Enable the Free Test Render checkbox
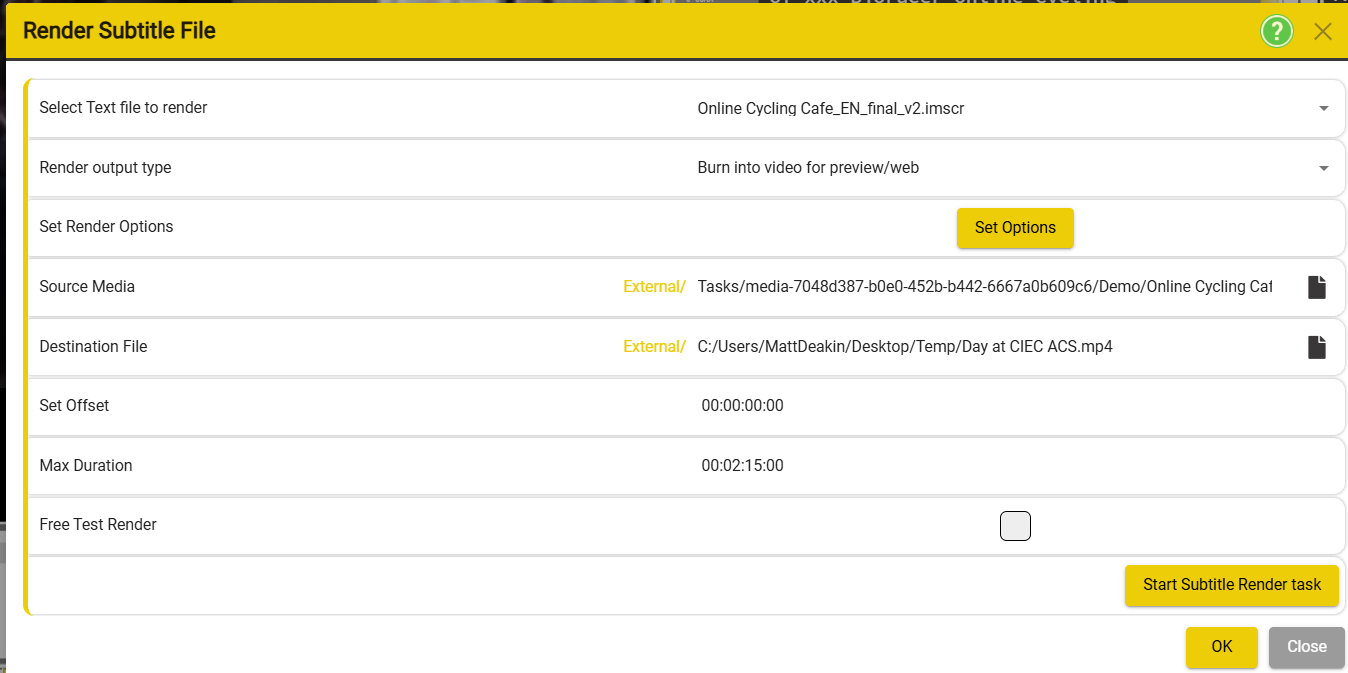This screenshot has height=673, width=1348. pyautogui.click(x=1015, y=525)
